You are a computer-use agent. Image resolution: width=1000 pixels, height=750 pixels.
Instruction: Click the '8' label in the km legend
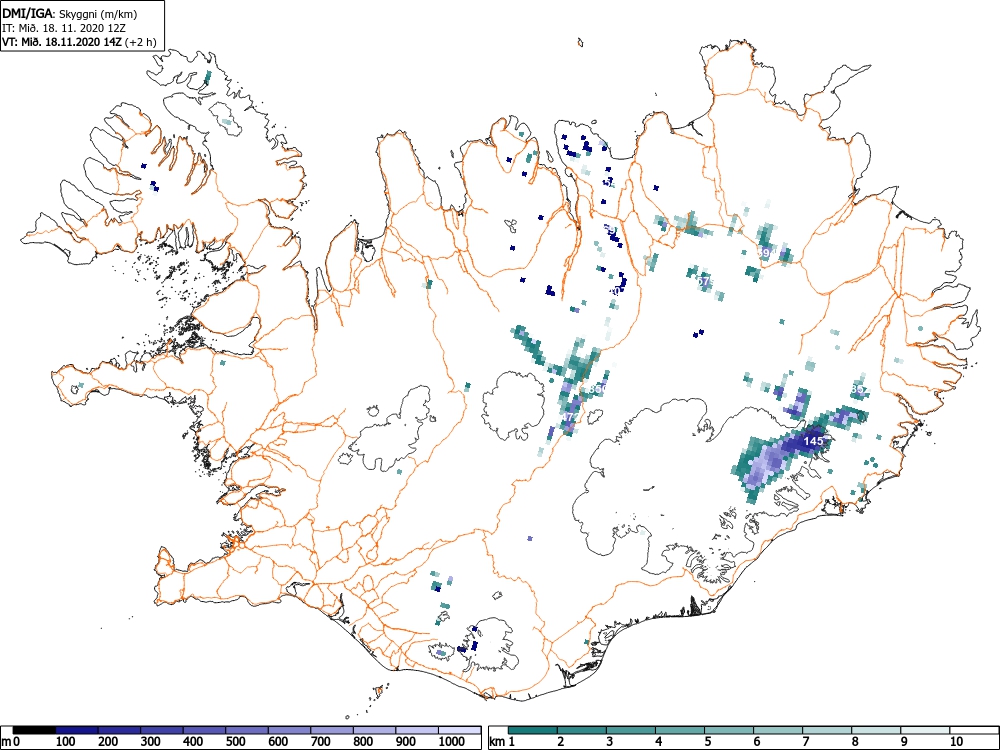click(x=855, y=742)
